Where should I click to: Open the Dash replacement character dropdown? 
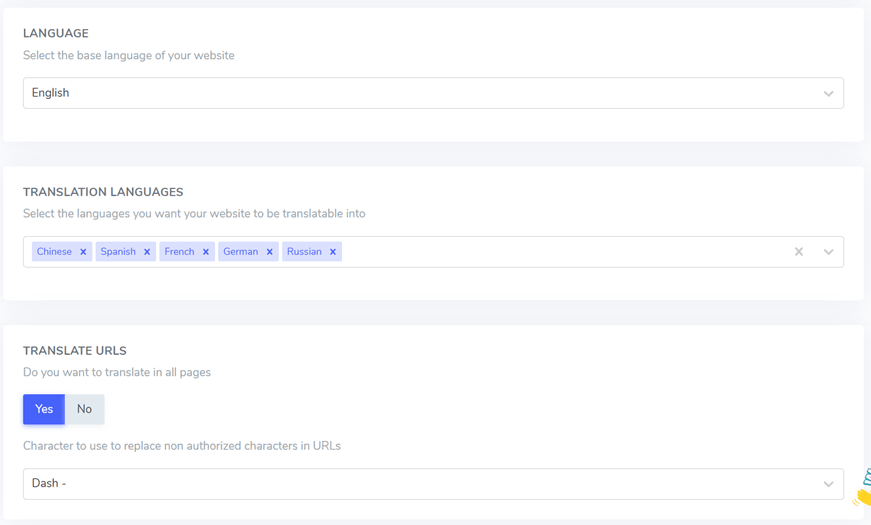tap(433, 484)
